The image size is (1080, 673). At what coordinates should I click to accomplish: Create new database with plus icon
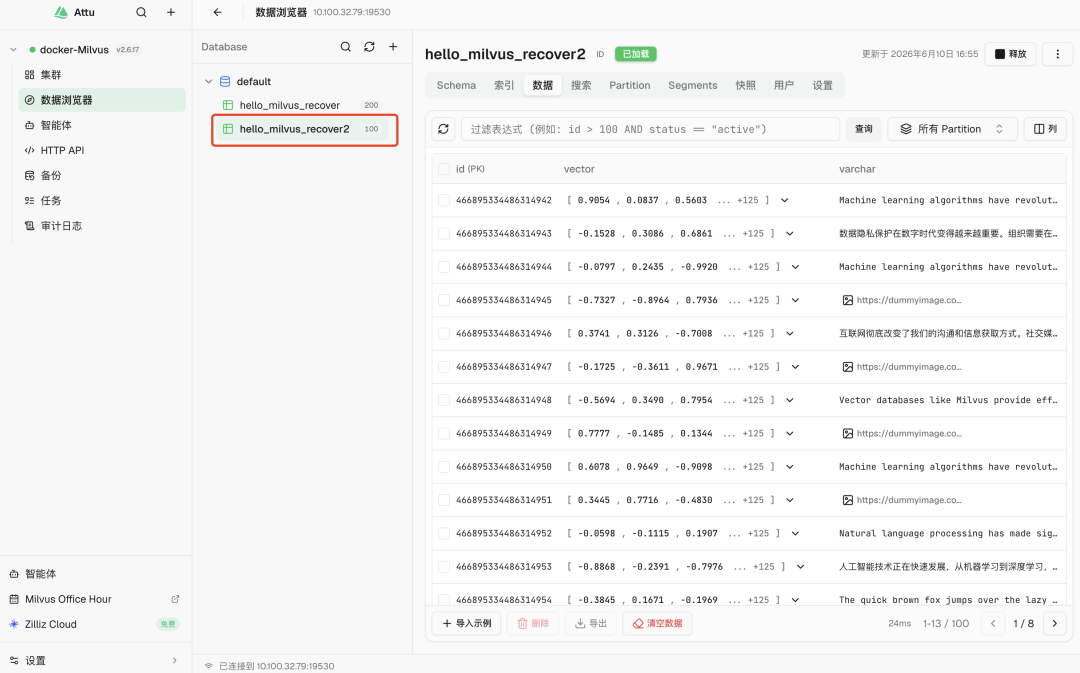click(x=393, y=47)
